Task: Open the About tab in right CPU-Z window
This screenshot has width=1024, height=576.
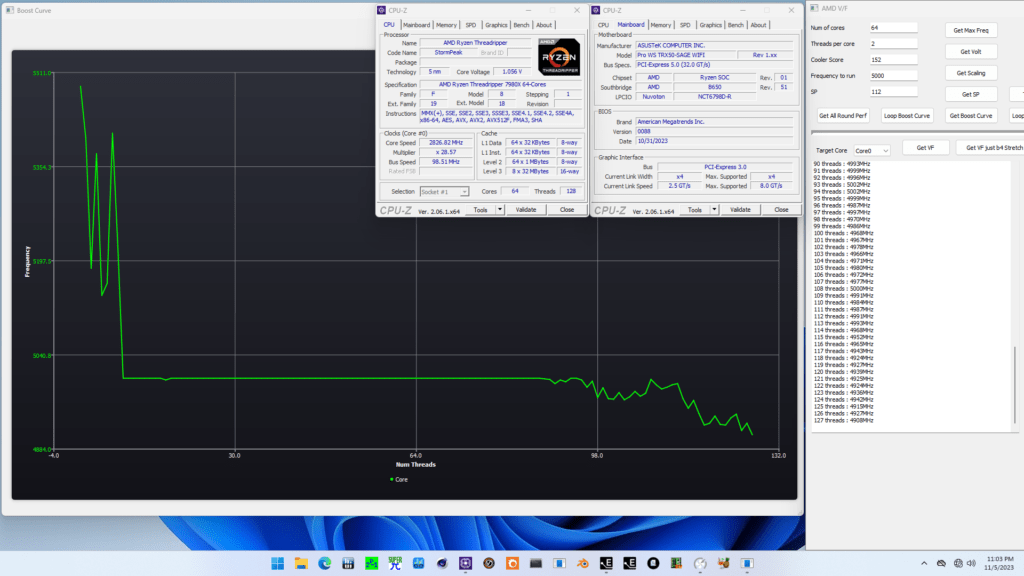Action: [x=758, y=25]
